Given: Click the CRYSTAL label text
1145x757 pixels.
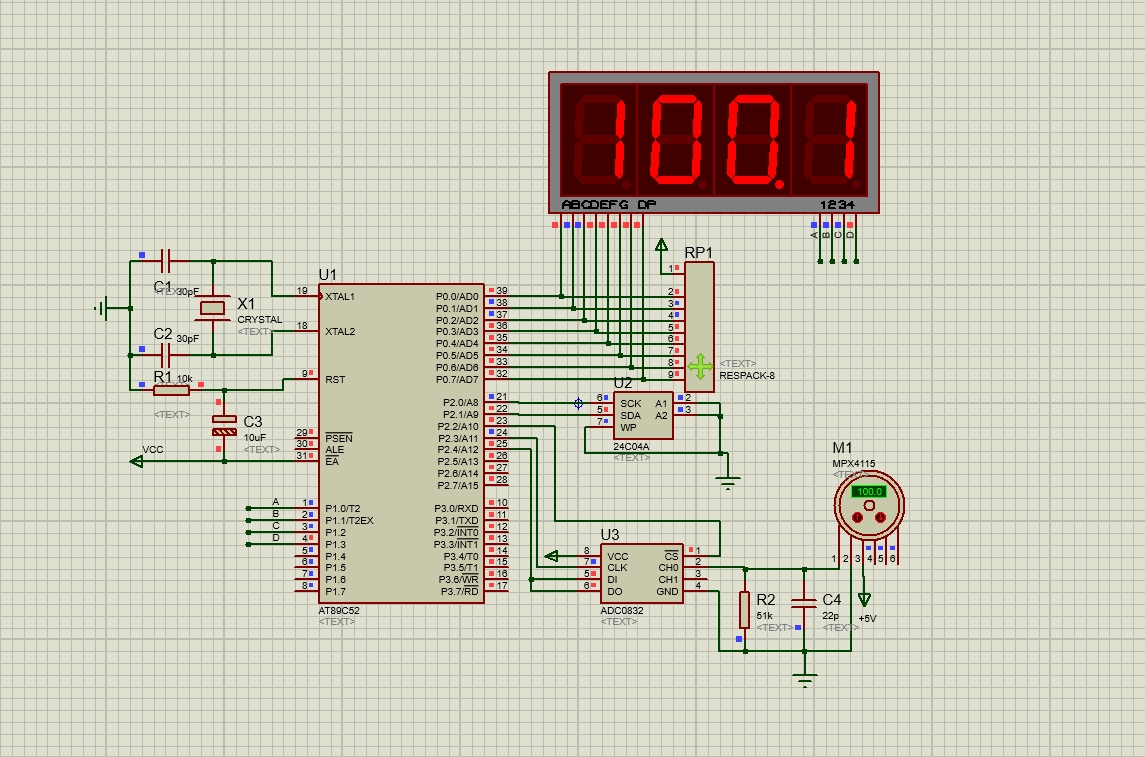Looking at the screenshot, I should coord(259,320).
